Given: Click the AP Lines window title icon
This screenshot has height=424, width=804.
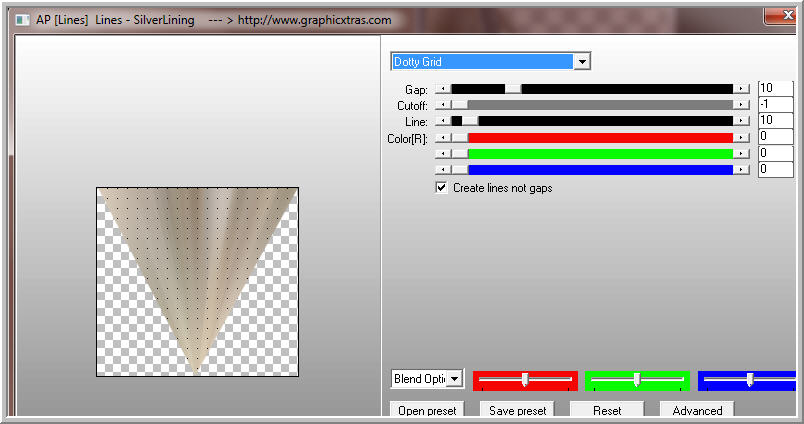Looking at the screenshot, I should pyautogui.click(x=23, y=20).
